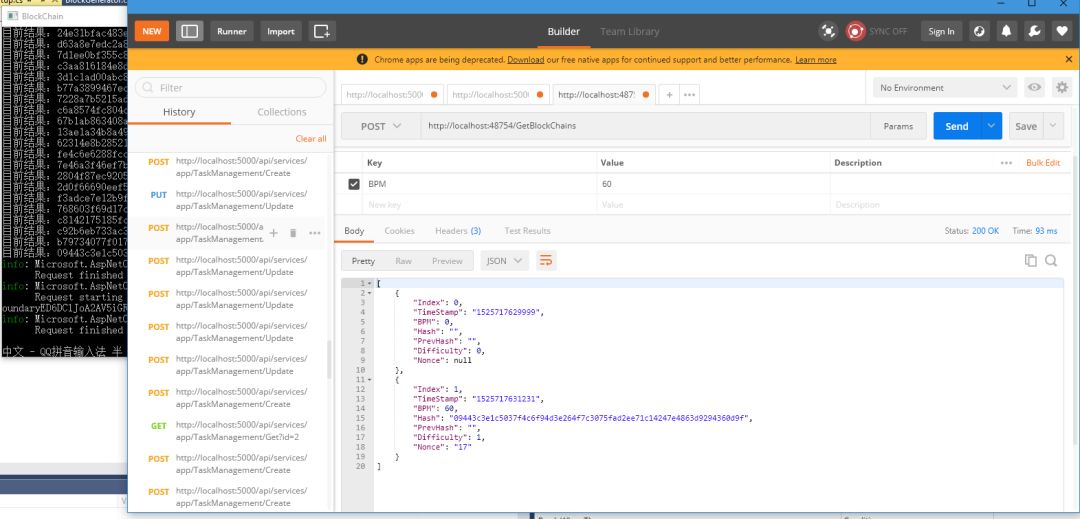Expand the No Environment dropdown
Screen dimensions: 1080x519
click(944, 87)
